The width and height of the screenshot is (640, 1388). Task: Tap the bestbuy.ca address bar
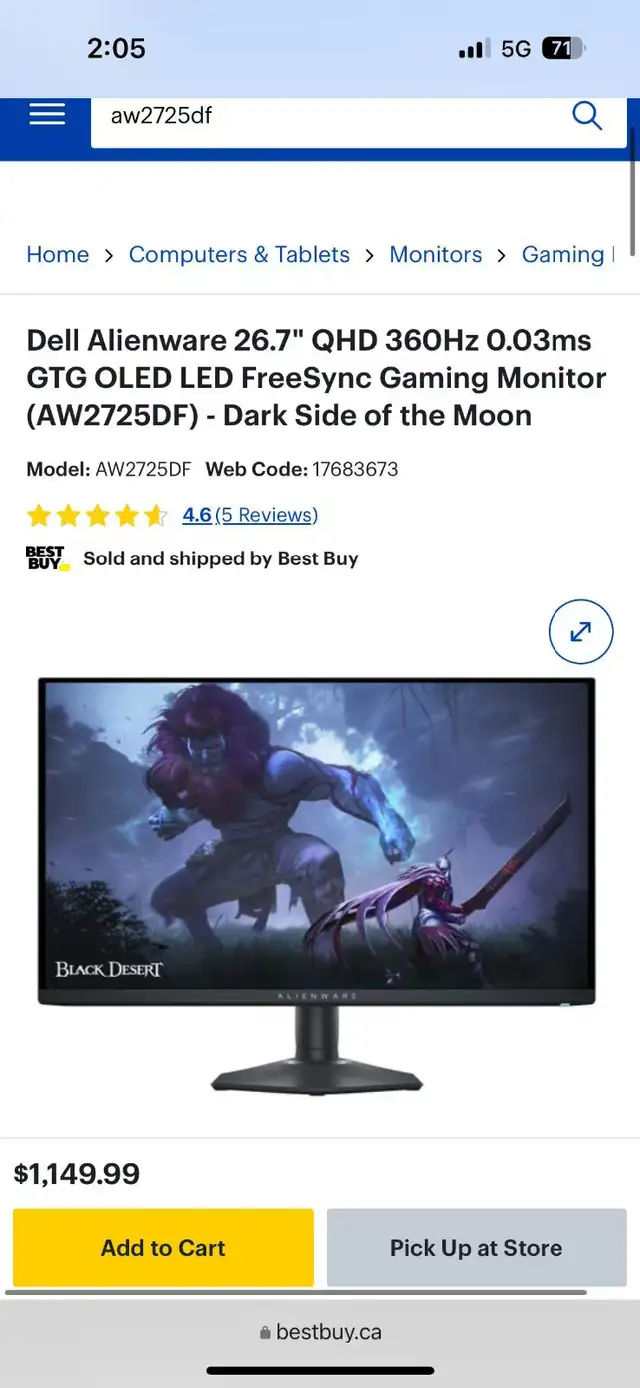(x=320, y=1333)
